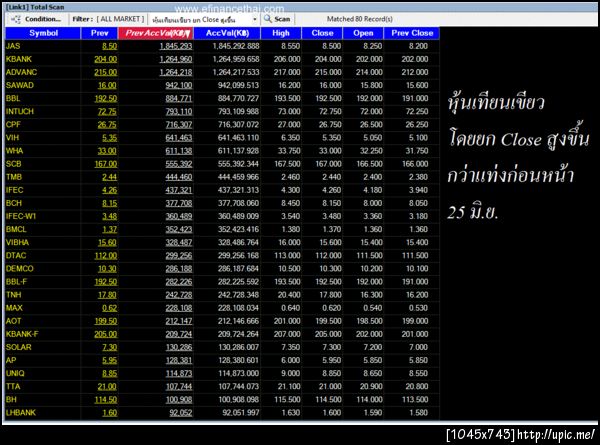
Task: Select the DTAC symbol
Action: click(x=16, y=256)
